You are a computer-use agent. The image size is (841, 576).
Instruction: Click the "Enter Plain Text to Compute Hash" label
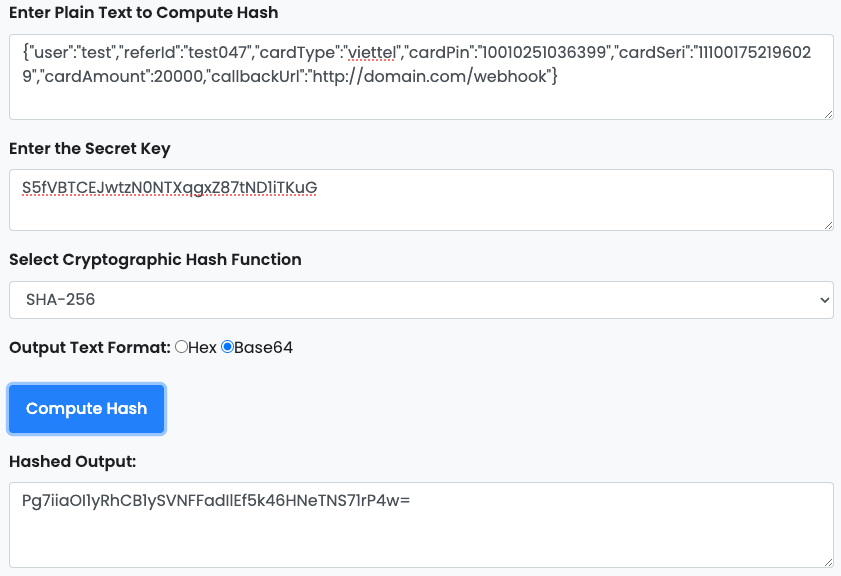[143, 13]
